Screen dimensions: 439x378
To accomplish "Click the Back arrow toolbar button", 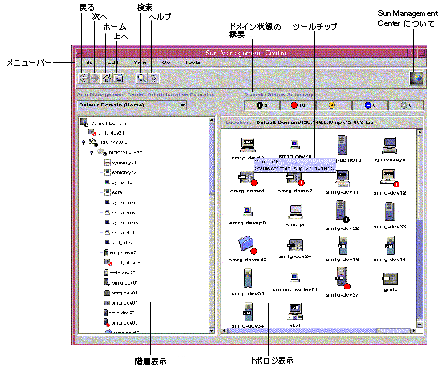I will pos(84,78).
